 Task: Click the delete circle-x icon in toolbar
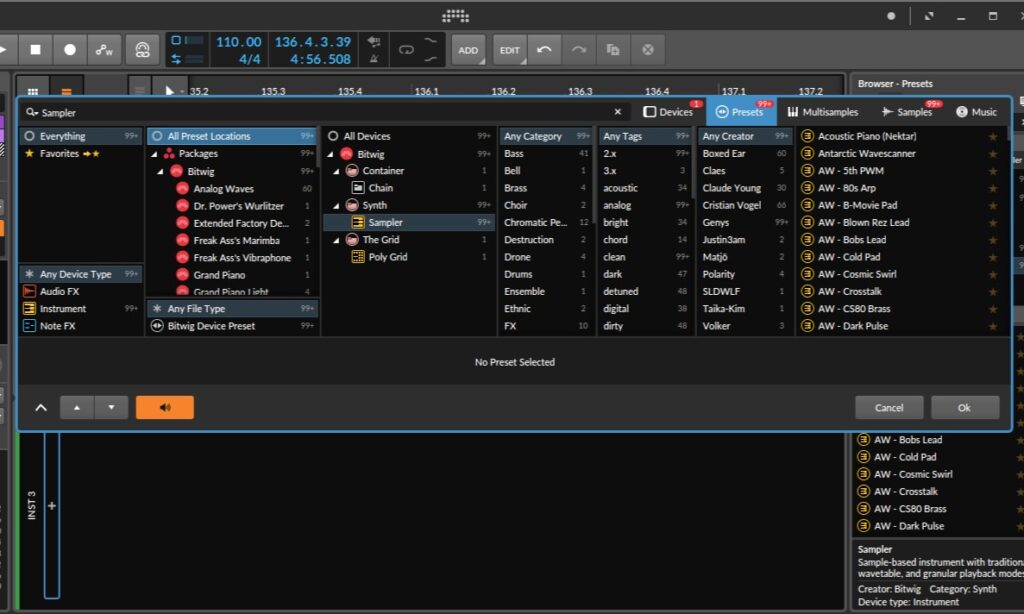tap(648, 50)
